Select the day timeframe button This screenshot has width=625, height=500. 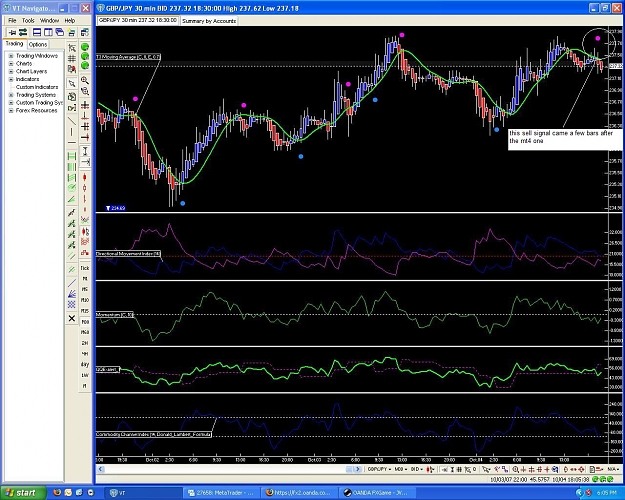85,364
